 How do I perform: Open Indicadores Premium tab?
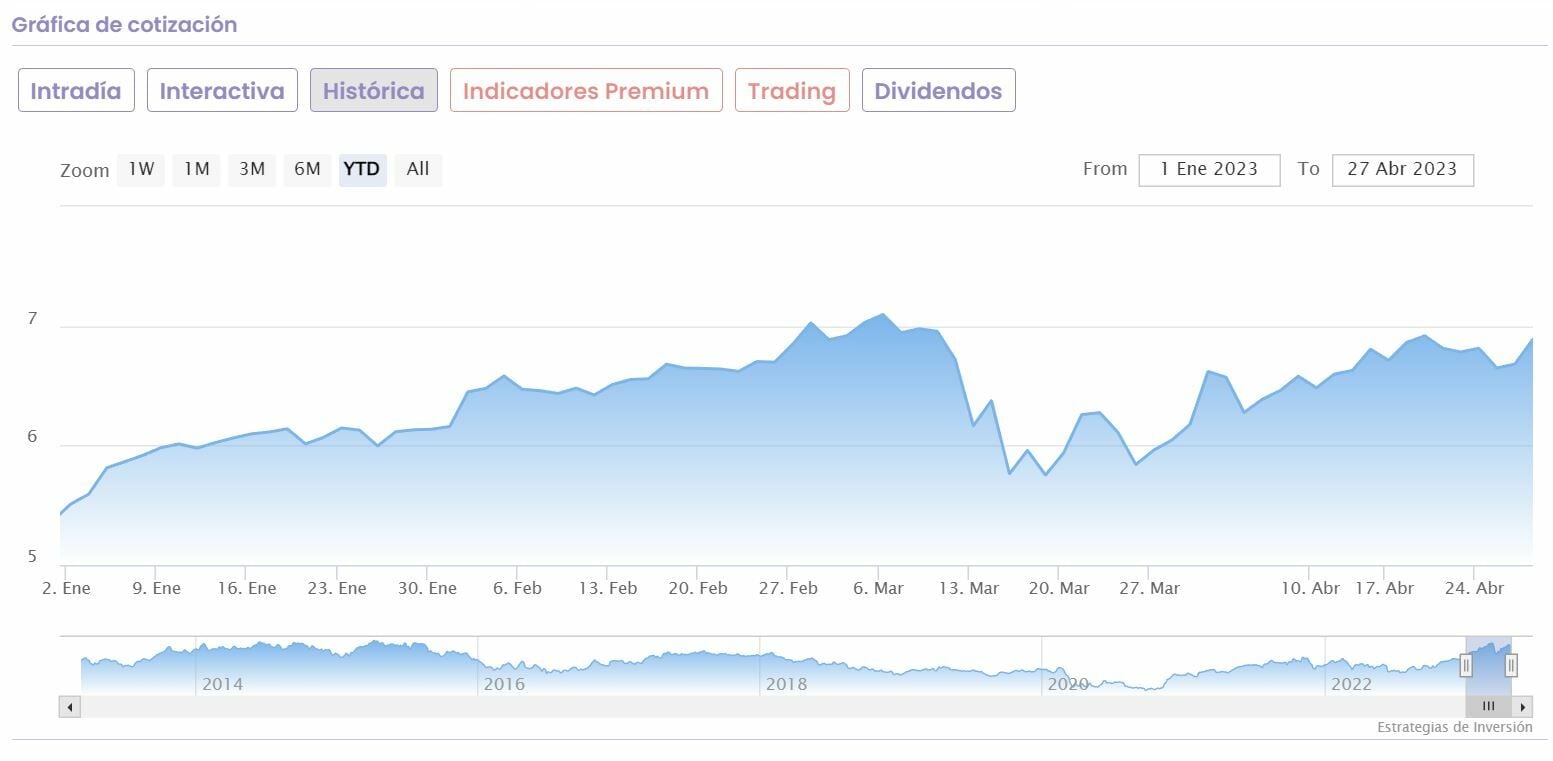tap(586, 90)
